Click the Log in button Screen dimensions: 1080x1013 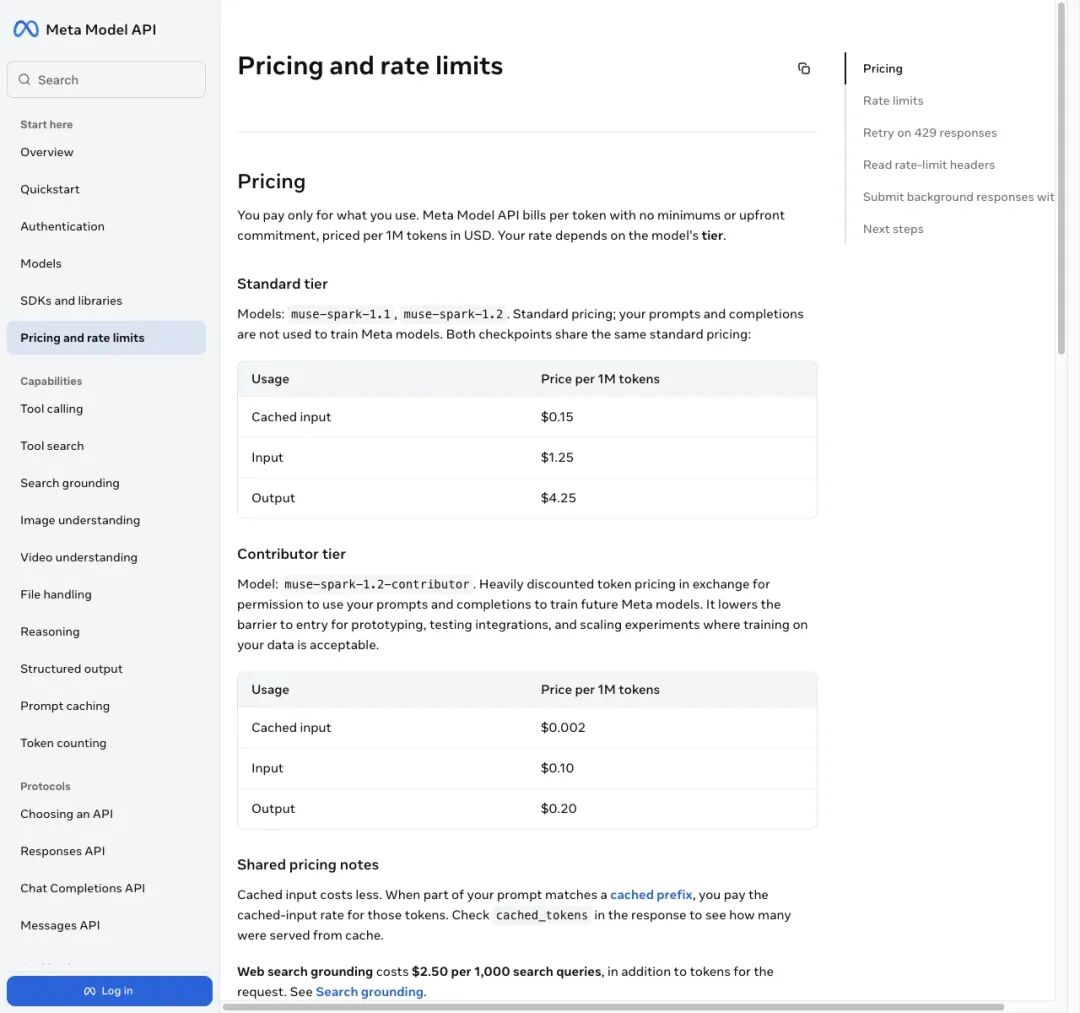(x=110, y=991)
